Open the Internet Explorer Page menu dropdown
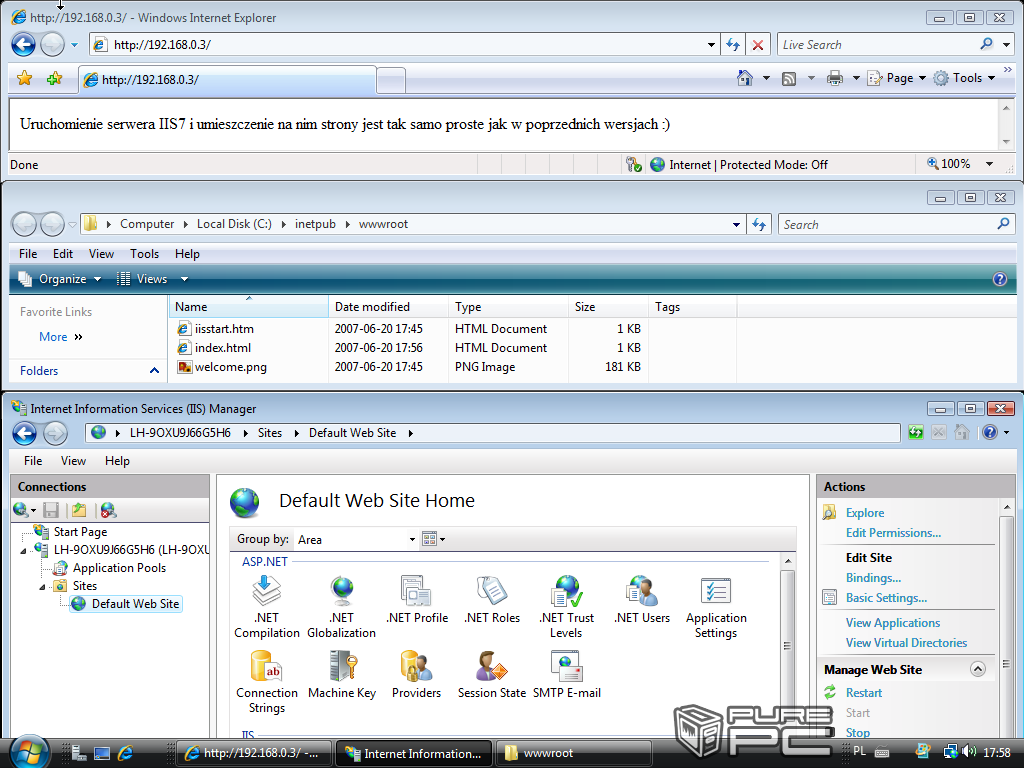Viewport: 1024px width, 768px height. 922,78
